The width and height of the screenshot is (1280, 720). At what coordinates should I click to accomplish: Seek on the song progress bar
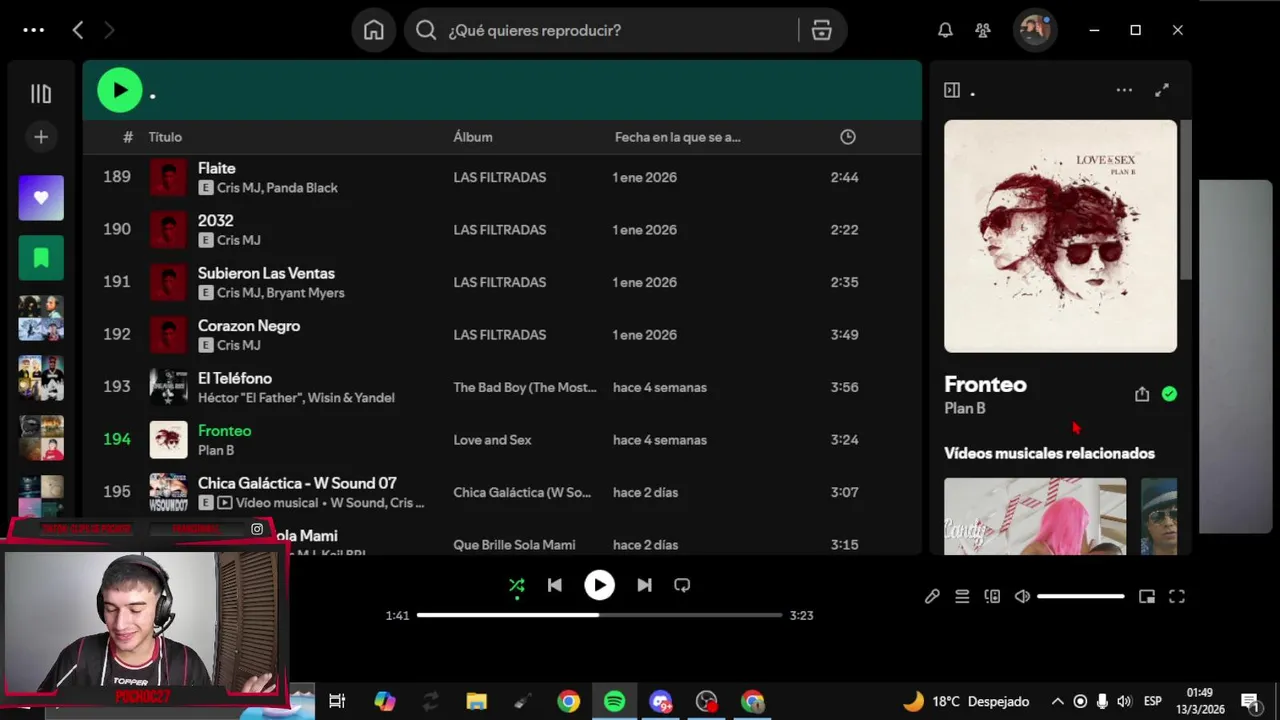point(600,615)
